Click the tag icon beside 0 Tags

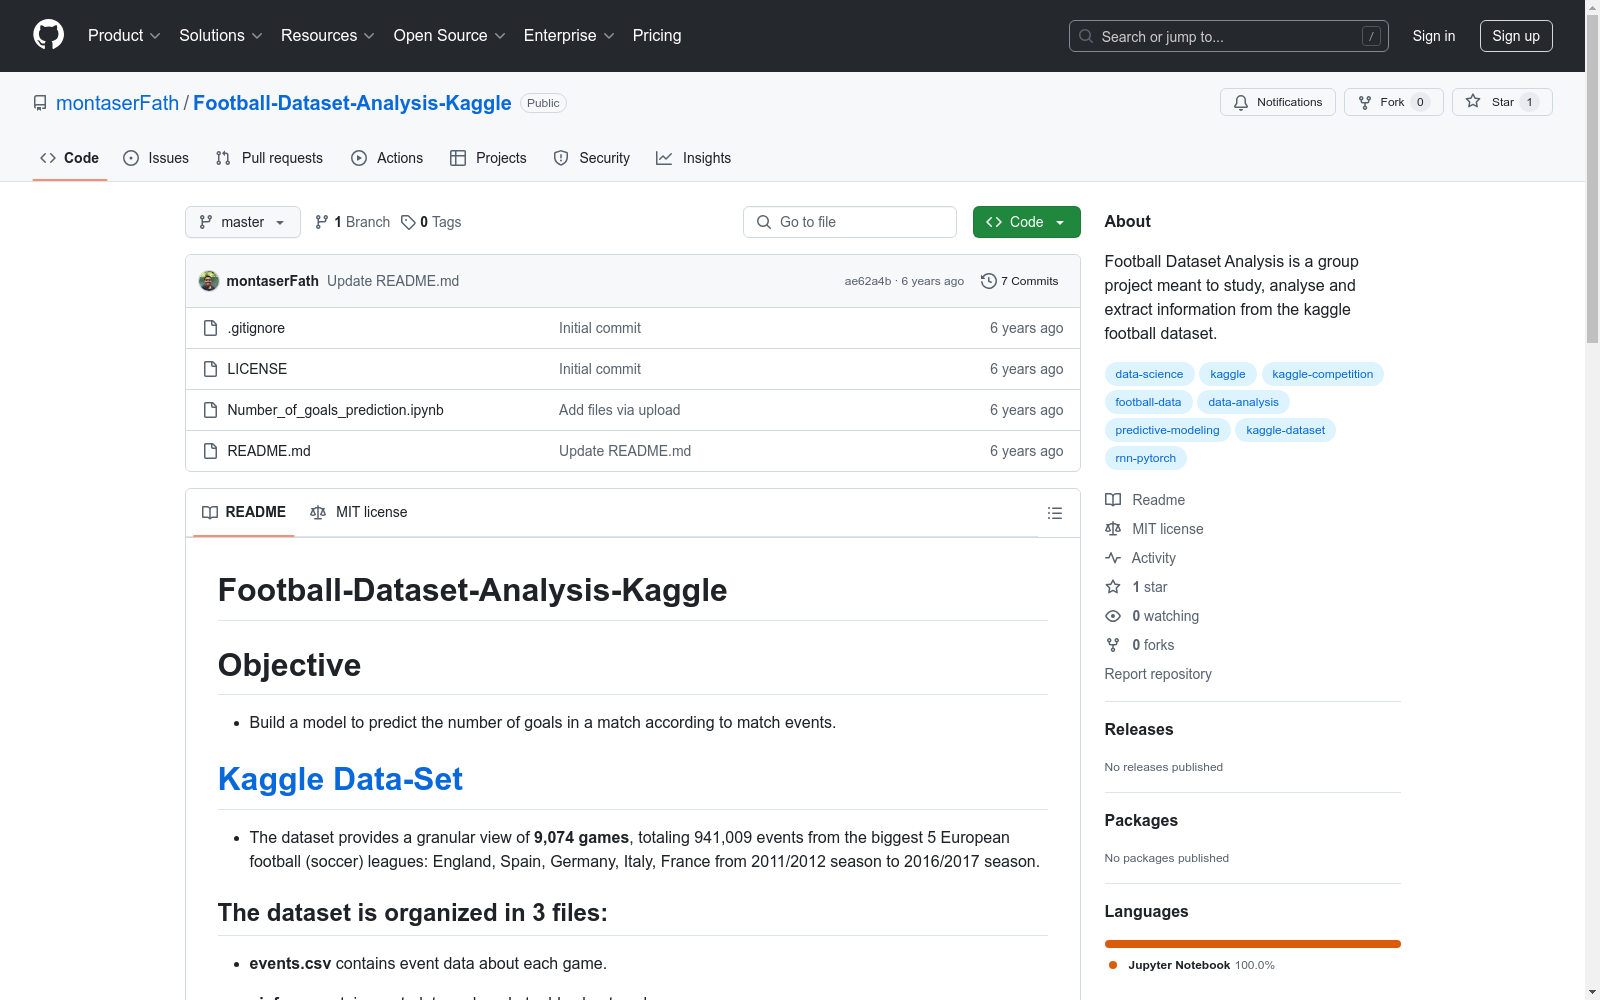(x=408, y=222)
